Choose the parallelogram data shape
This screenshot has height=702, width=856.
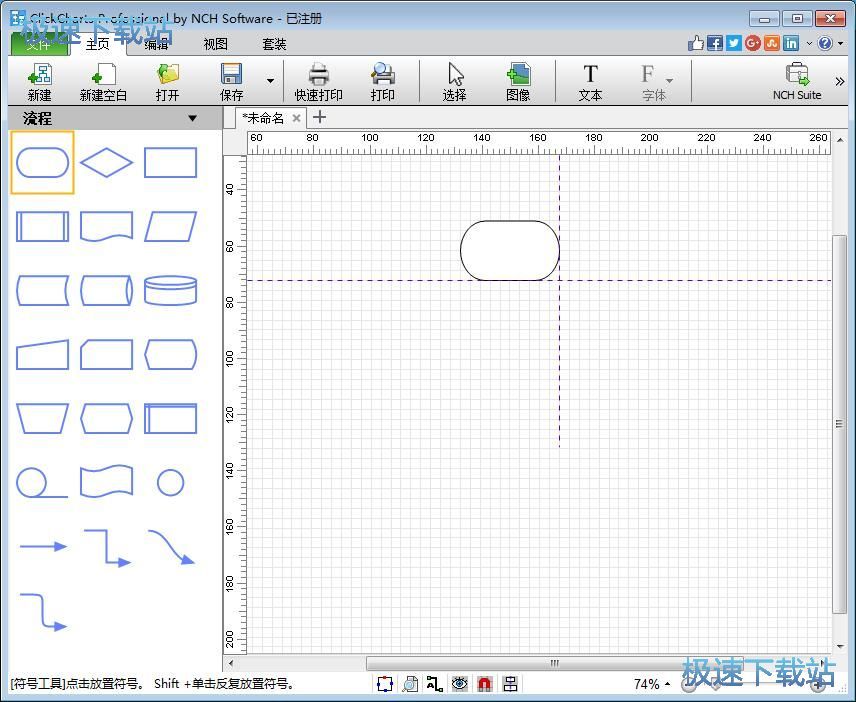pyautogui.click(x=170, y=226)
